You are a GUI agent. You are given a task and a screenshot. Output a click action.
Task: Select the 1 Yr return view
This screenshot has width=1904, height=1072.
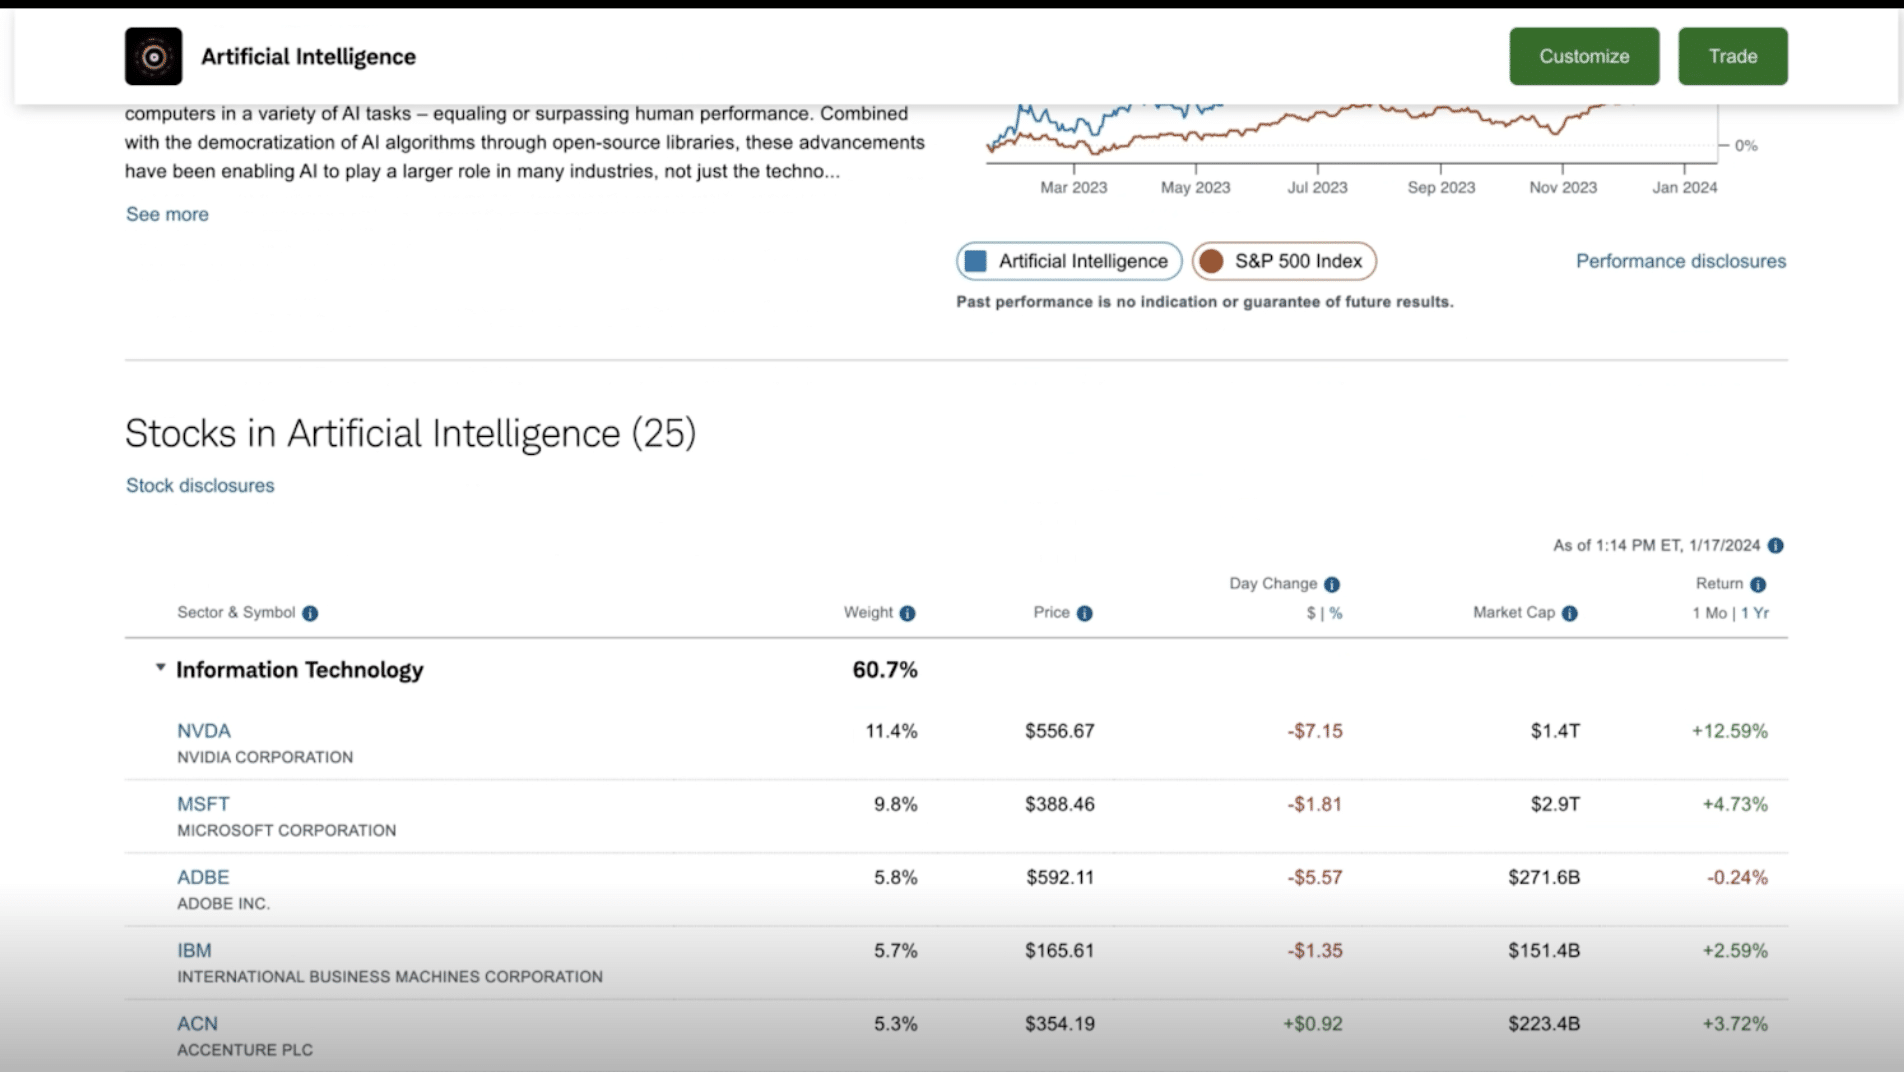[1757, 613]
